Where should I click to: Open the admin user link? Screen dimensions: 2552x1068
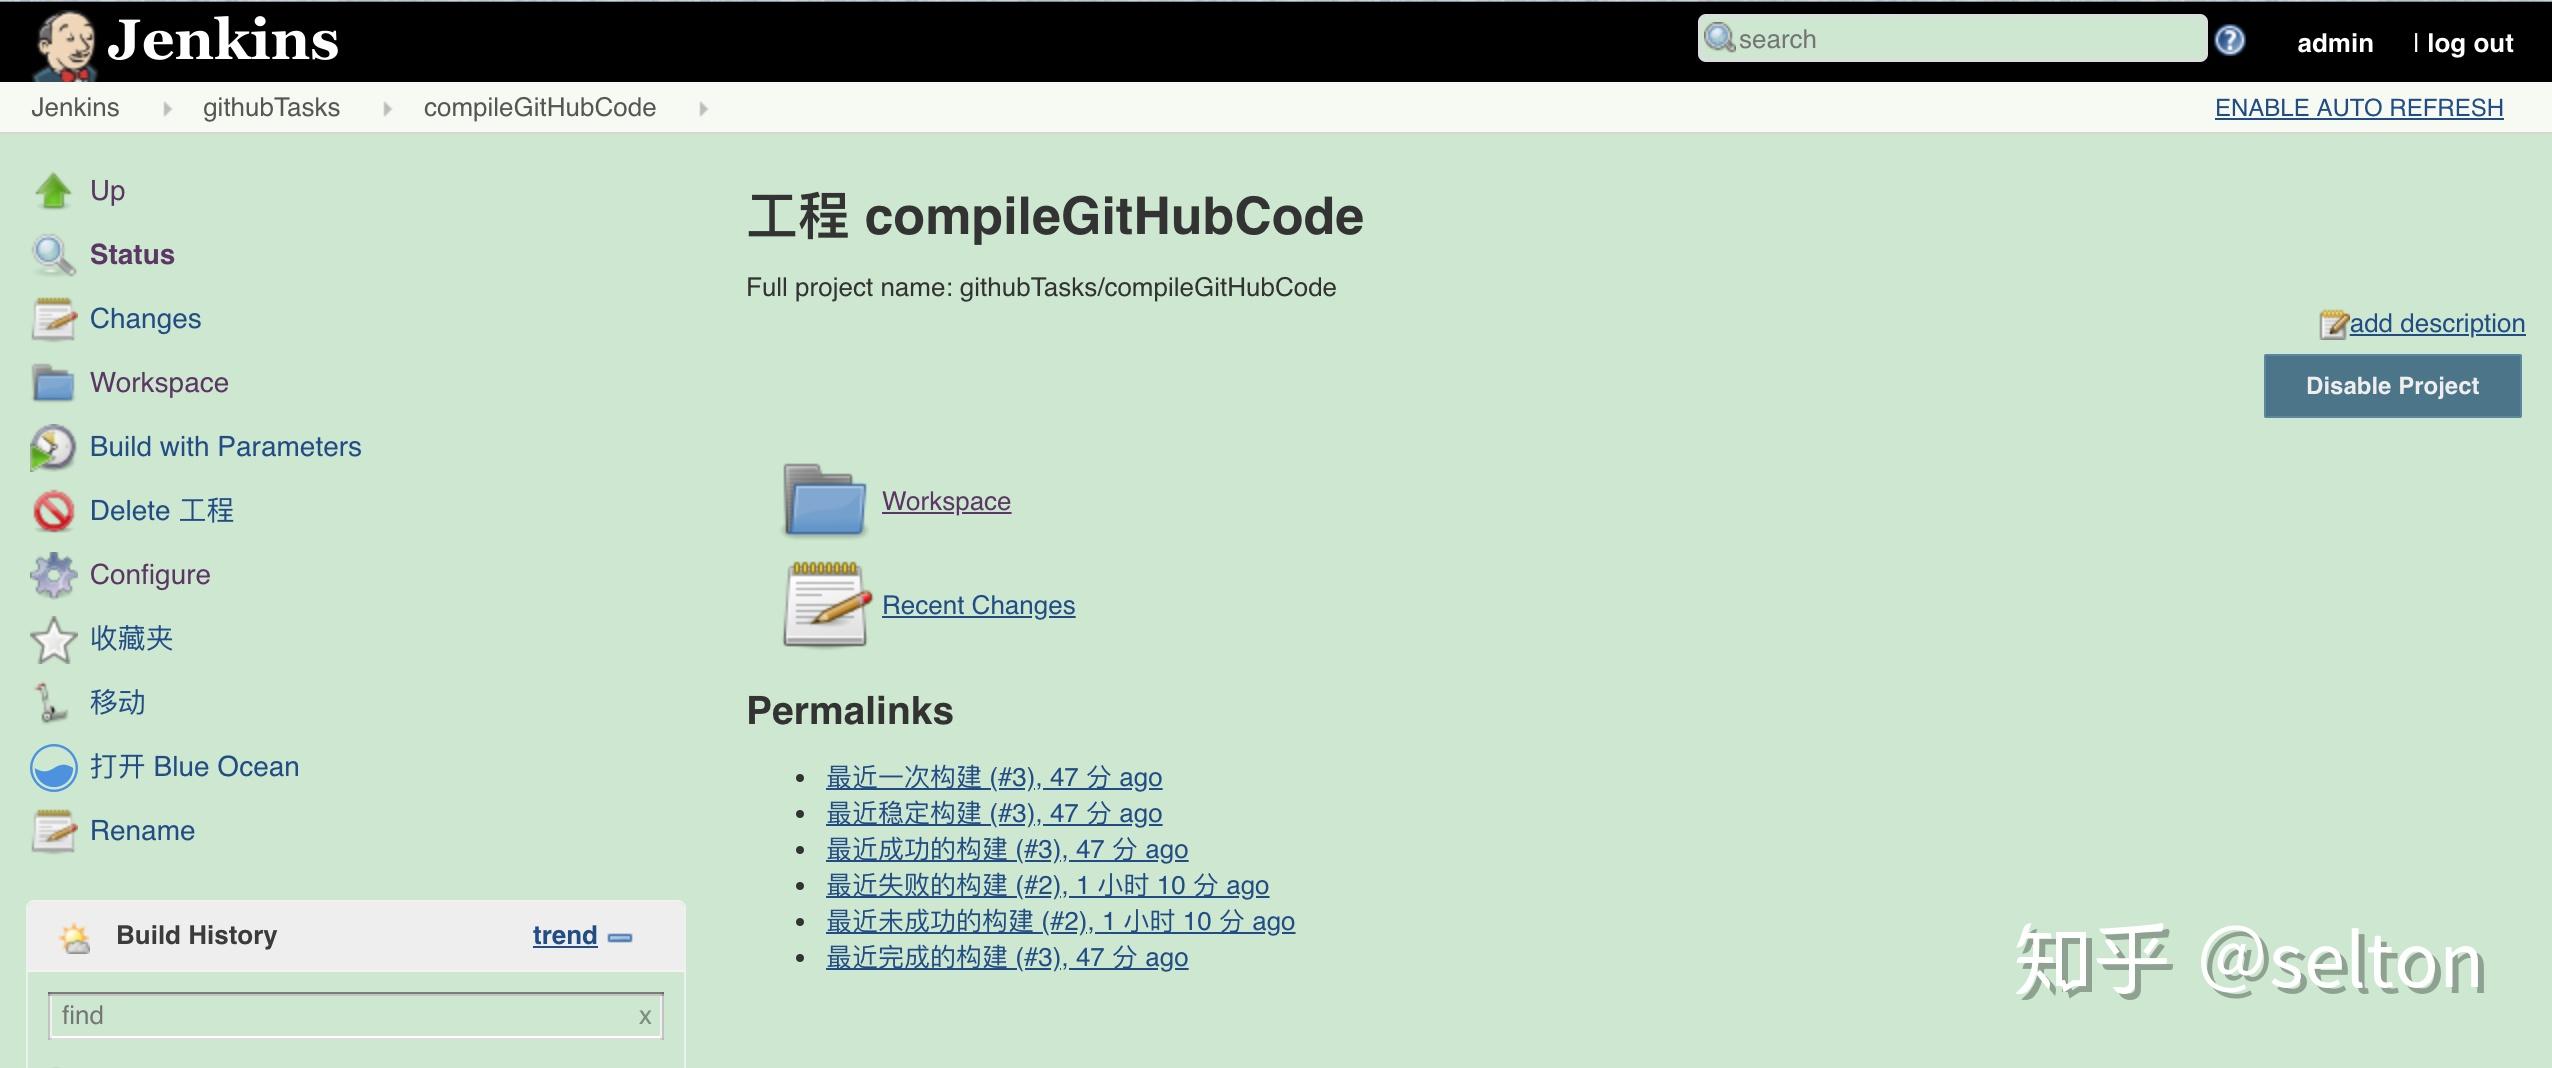coord(2335,43)
